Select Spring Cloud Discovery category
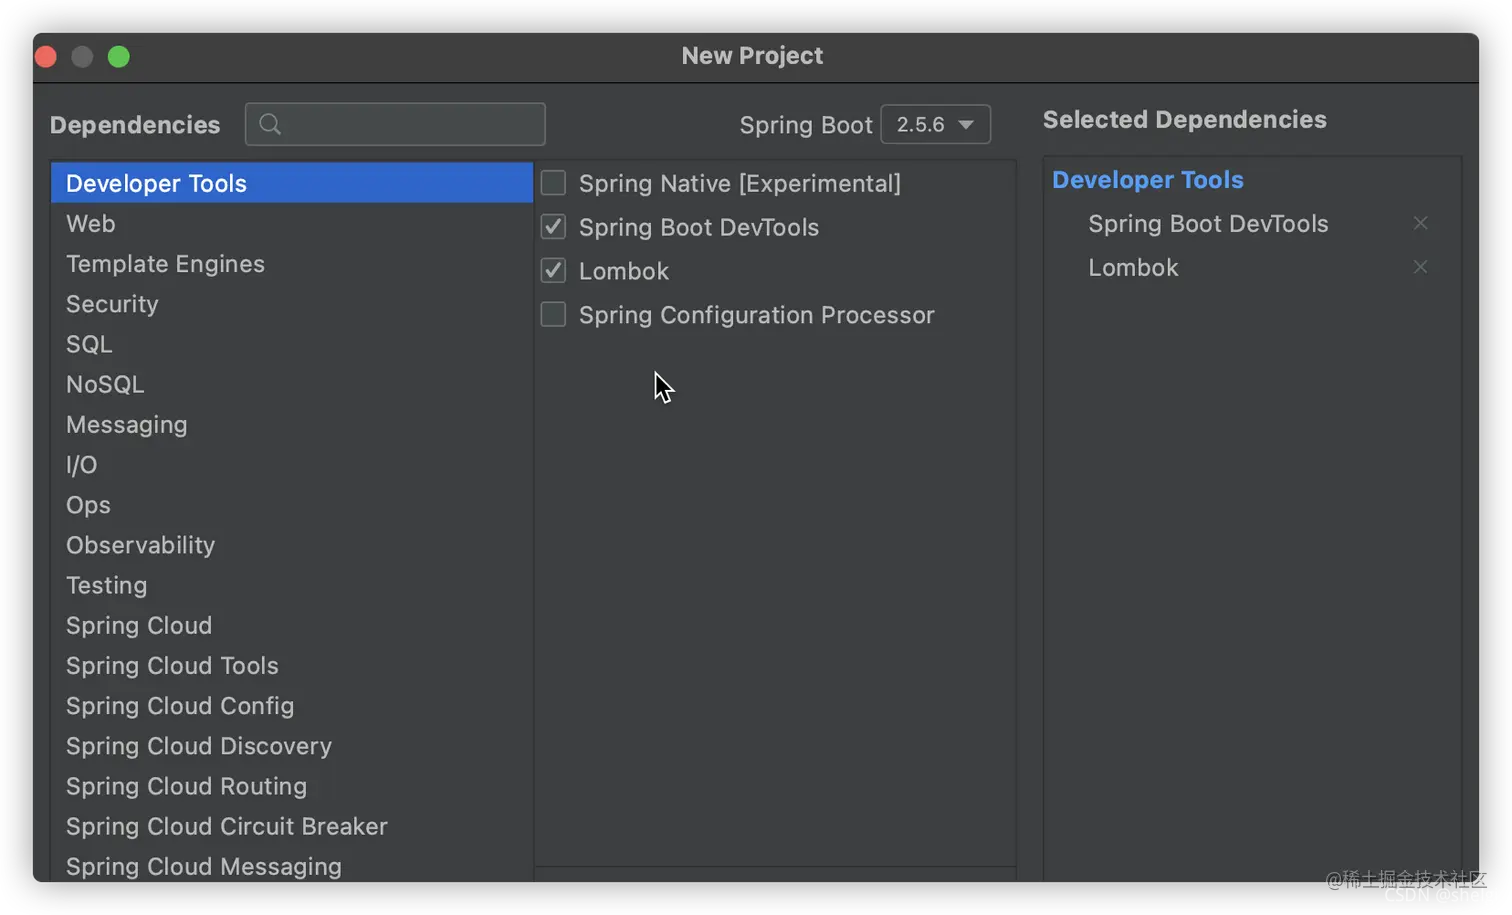Screen dimensions: 1512x915 click(292, 746)
